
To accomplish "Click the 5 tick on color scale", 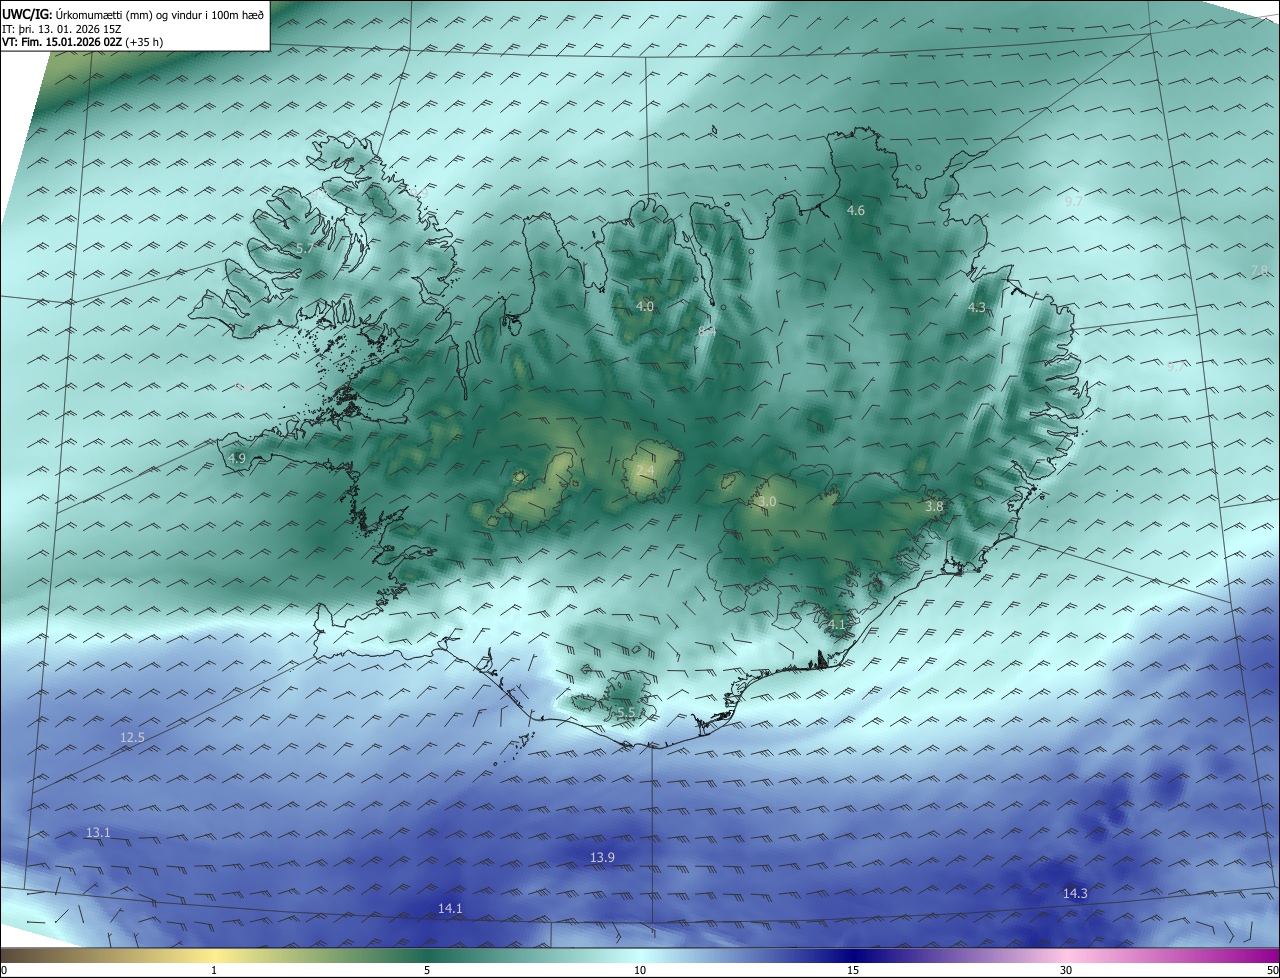I will point(427,970).
